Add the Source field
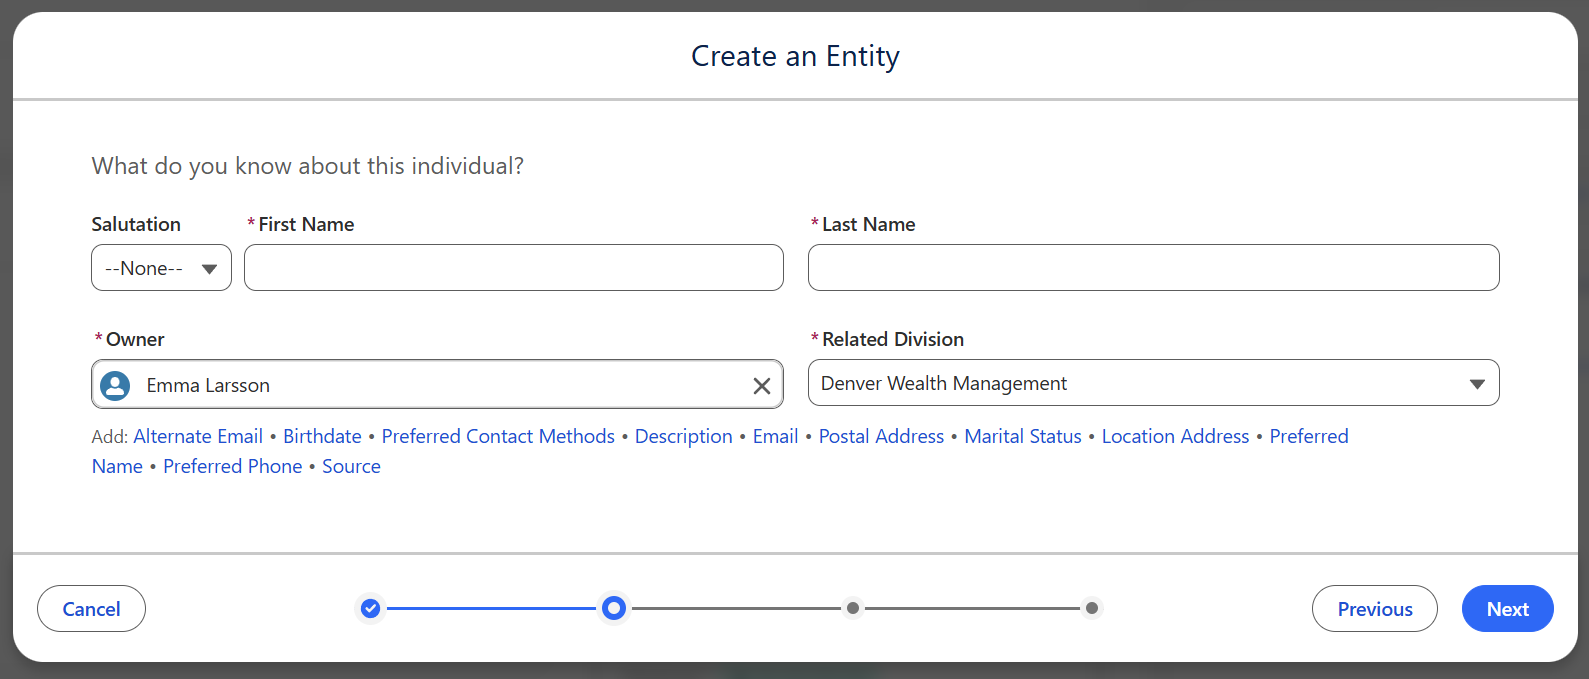Viewport: 1589px width, 679px height. pyautogui.click(x=351, y=466)
